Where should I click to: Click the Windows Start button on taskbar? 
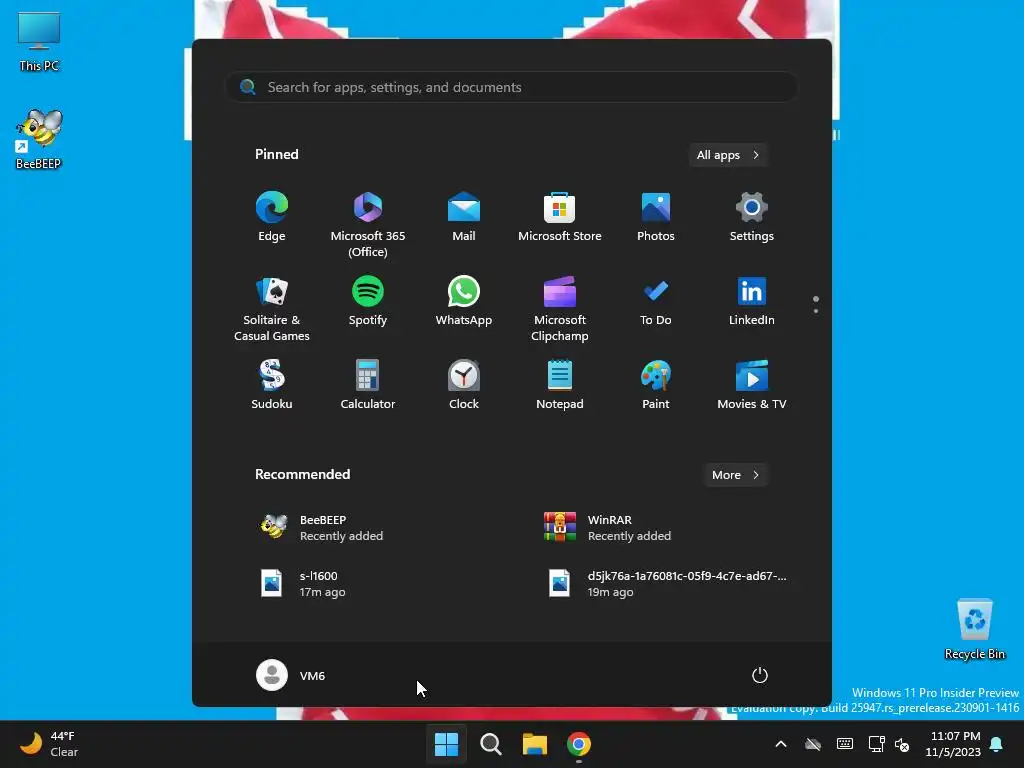pos(447,744)
